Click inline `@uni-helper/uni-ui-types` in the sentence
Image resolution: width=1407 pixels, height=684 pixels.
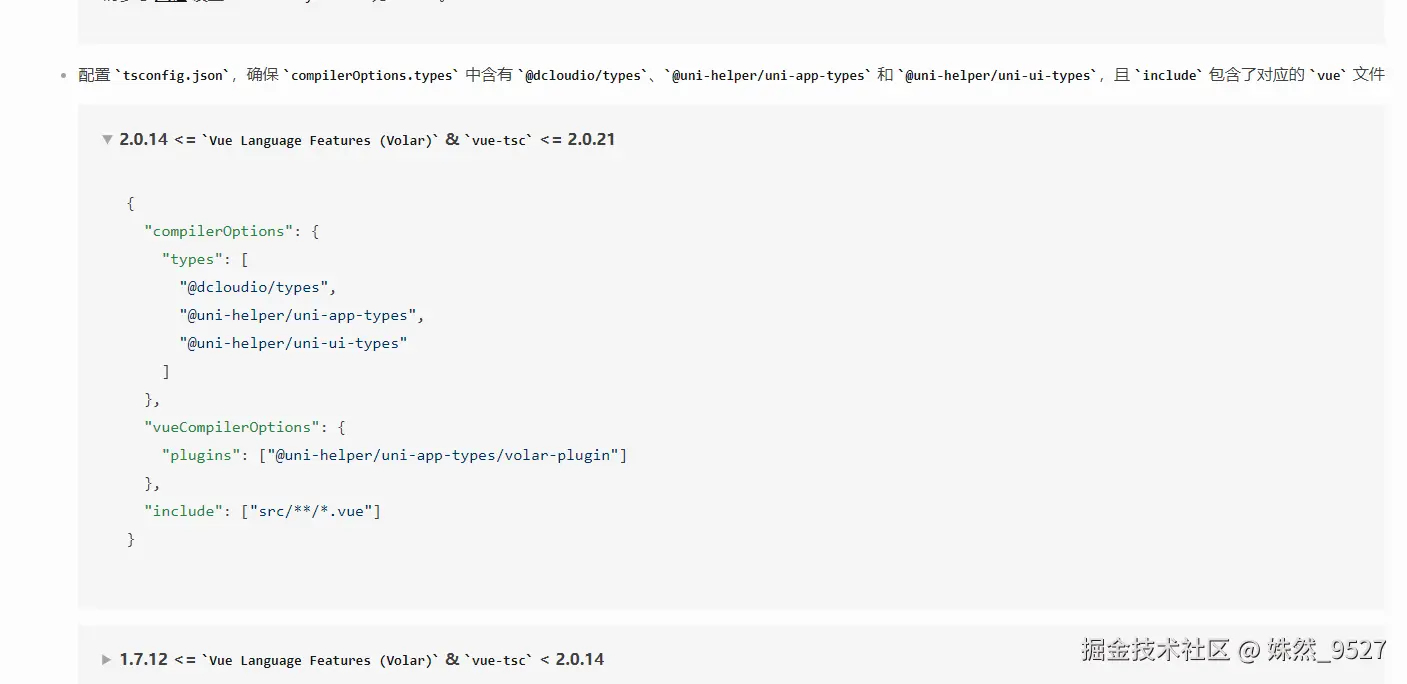tap(997, 75)
